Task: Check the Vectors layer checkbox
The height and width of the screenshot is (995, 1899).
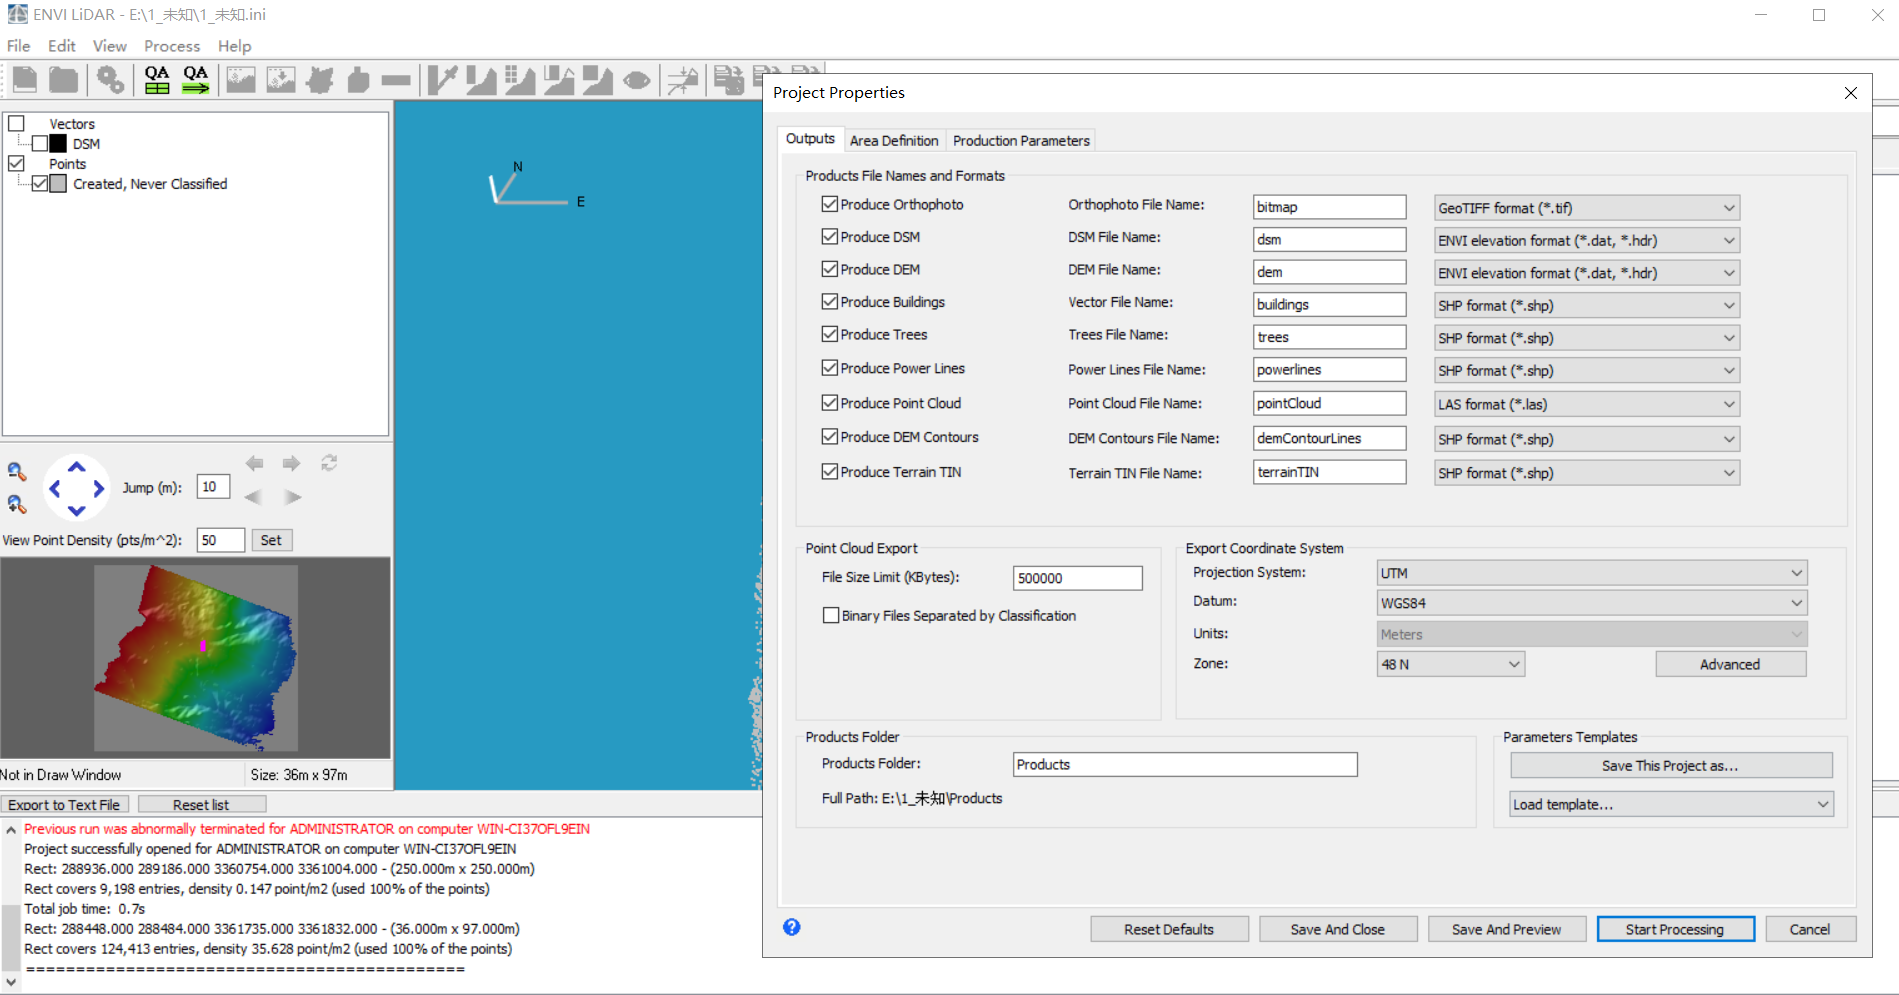Action: pyautogui.click(x=17, y=123)
